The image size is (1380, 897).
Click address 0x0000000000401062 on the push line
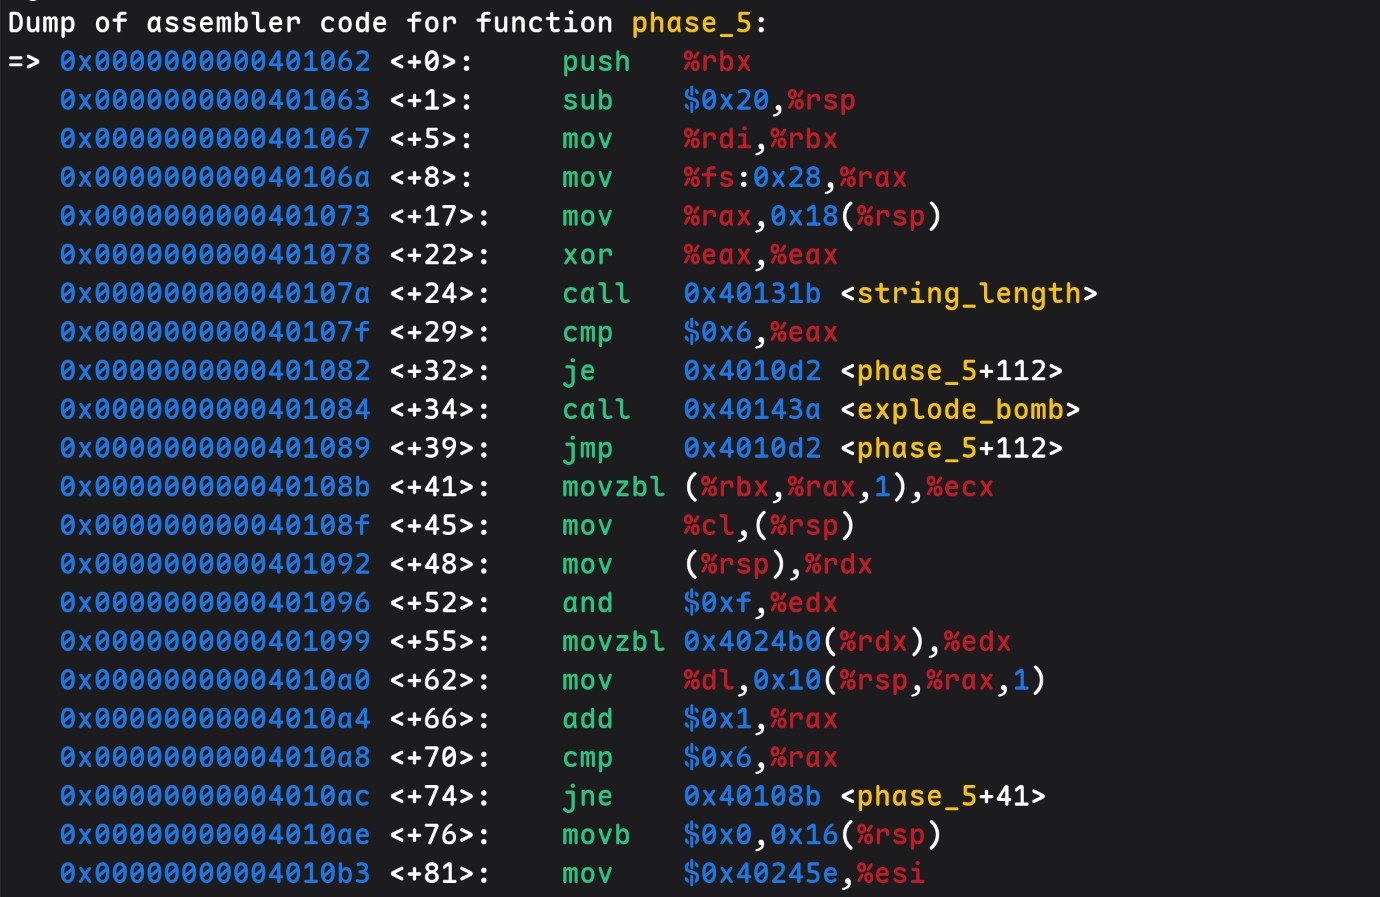coord(215,62)
